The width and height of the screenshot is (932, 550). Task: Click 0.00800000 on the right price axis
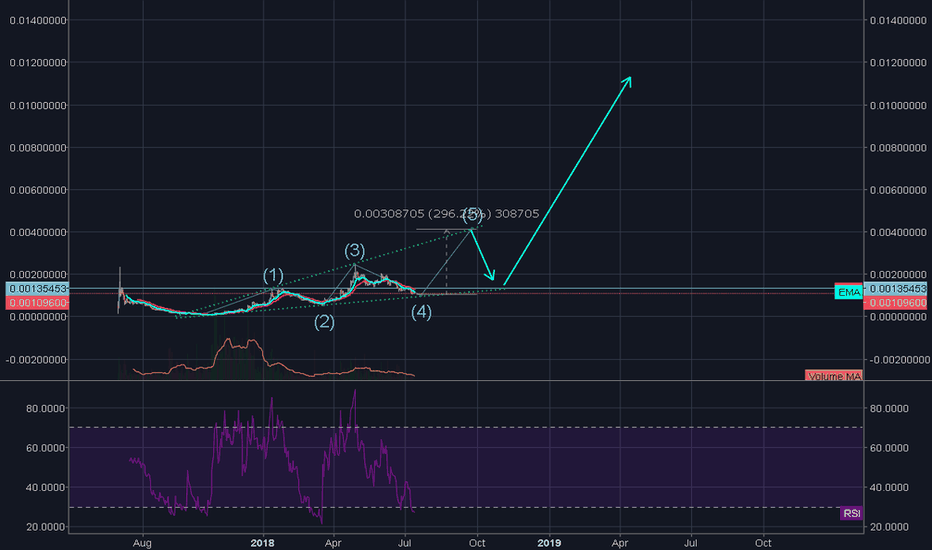898,147
